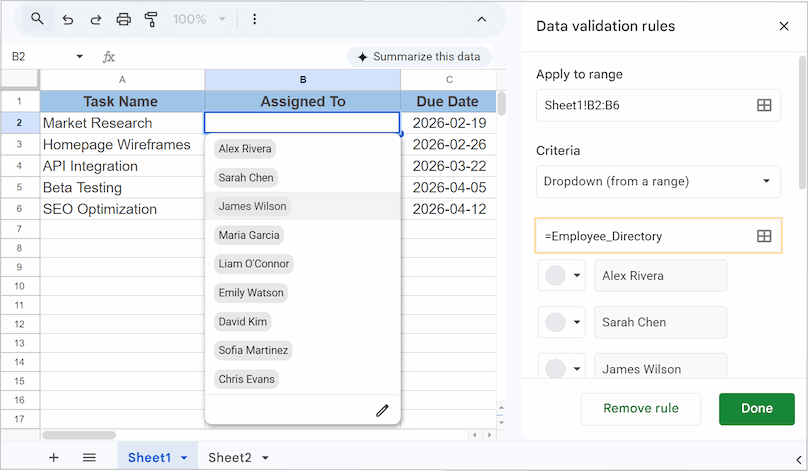Edit the Apply to range field Sheet1!B2:B6
The image size is (808, 471).
point(658,106)
